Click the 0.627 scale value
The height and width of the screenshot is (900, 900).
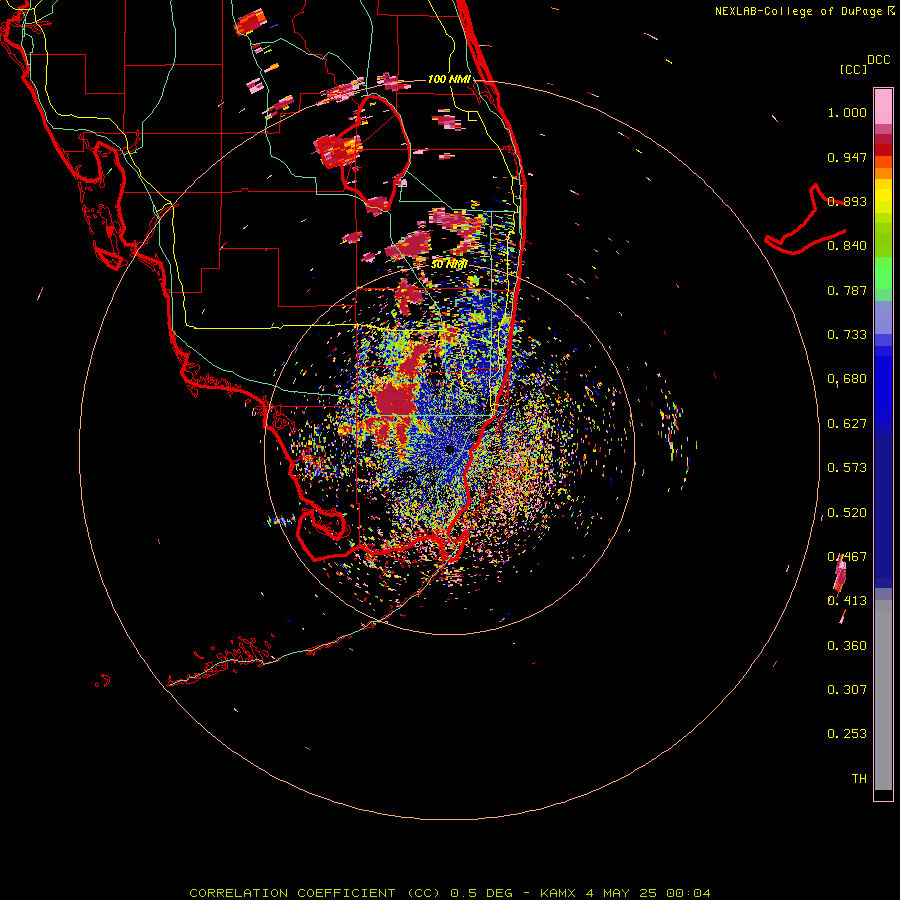pyautogui.click(x=847, y=424)
